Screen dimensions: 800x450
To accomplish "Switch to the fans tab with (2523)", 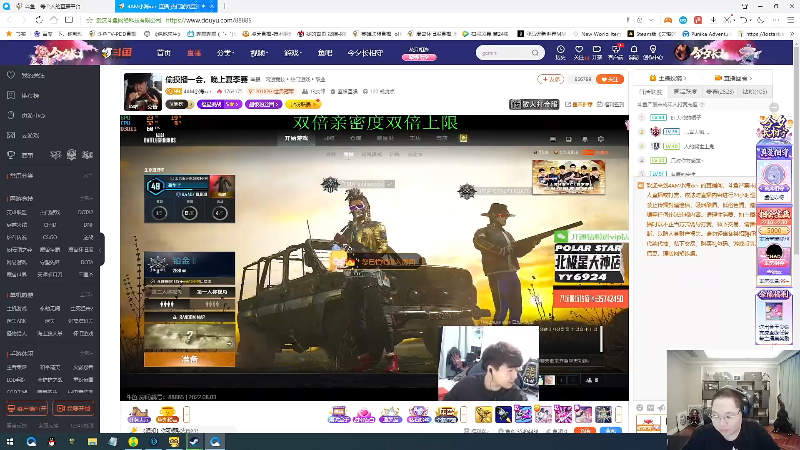I will [720, 92].
